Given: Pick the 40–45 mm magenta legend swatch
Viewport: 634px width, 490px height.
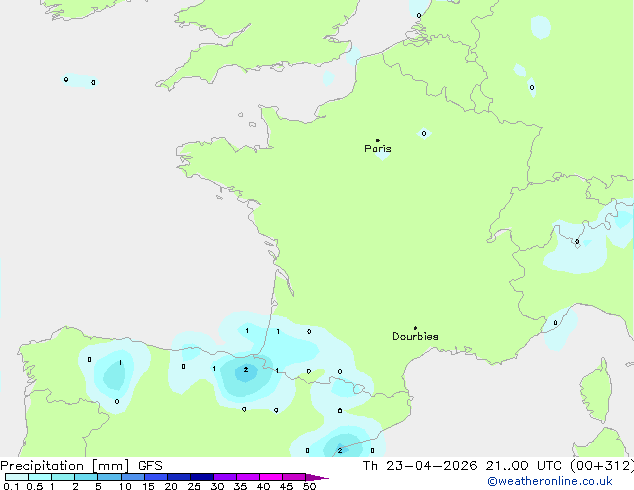Looking at the screenshot, I should (271, 477).
